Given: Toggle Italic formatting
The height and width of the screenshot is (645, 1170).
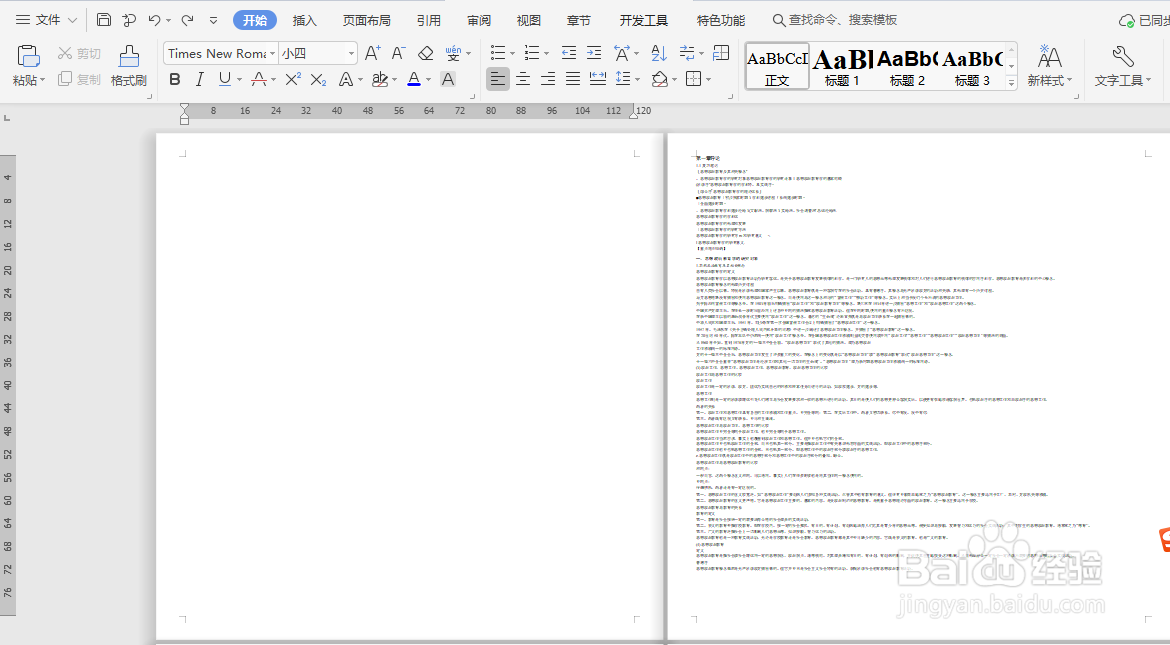Looking at the screenshot, I should [x=199, y=79].
